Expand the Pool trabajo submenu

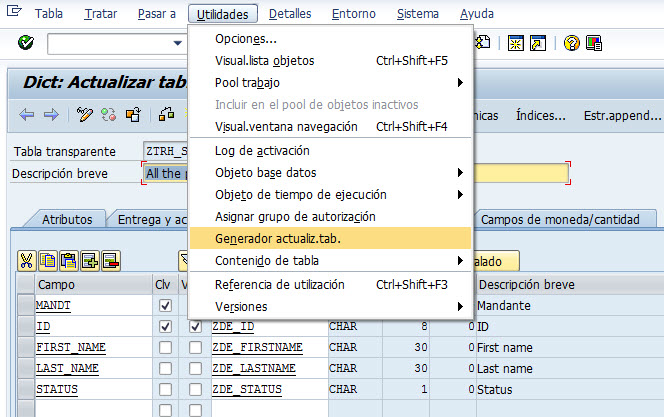(x=460, y=83)
